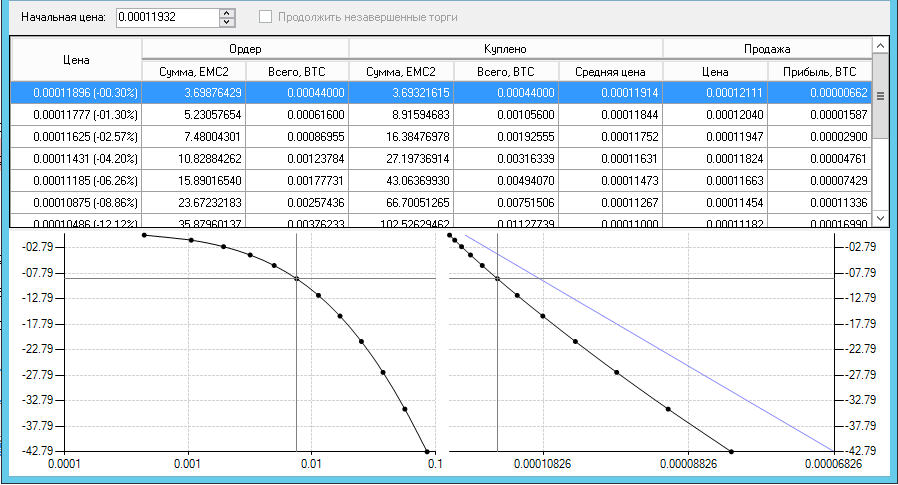898x485 pixels.
Task: Click the highlighted crosshair point on left chart
Action: pos(296,279)
